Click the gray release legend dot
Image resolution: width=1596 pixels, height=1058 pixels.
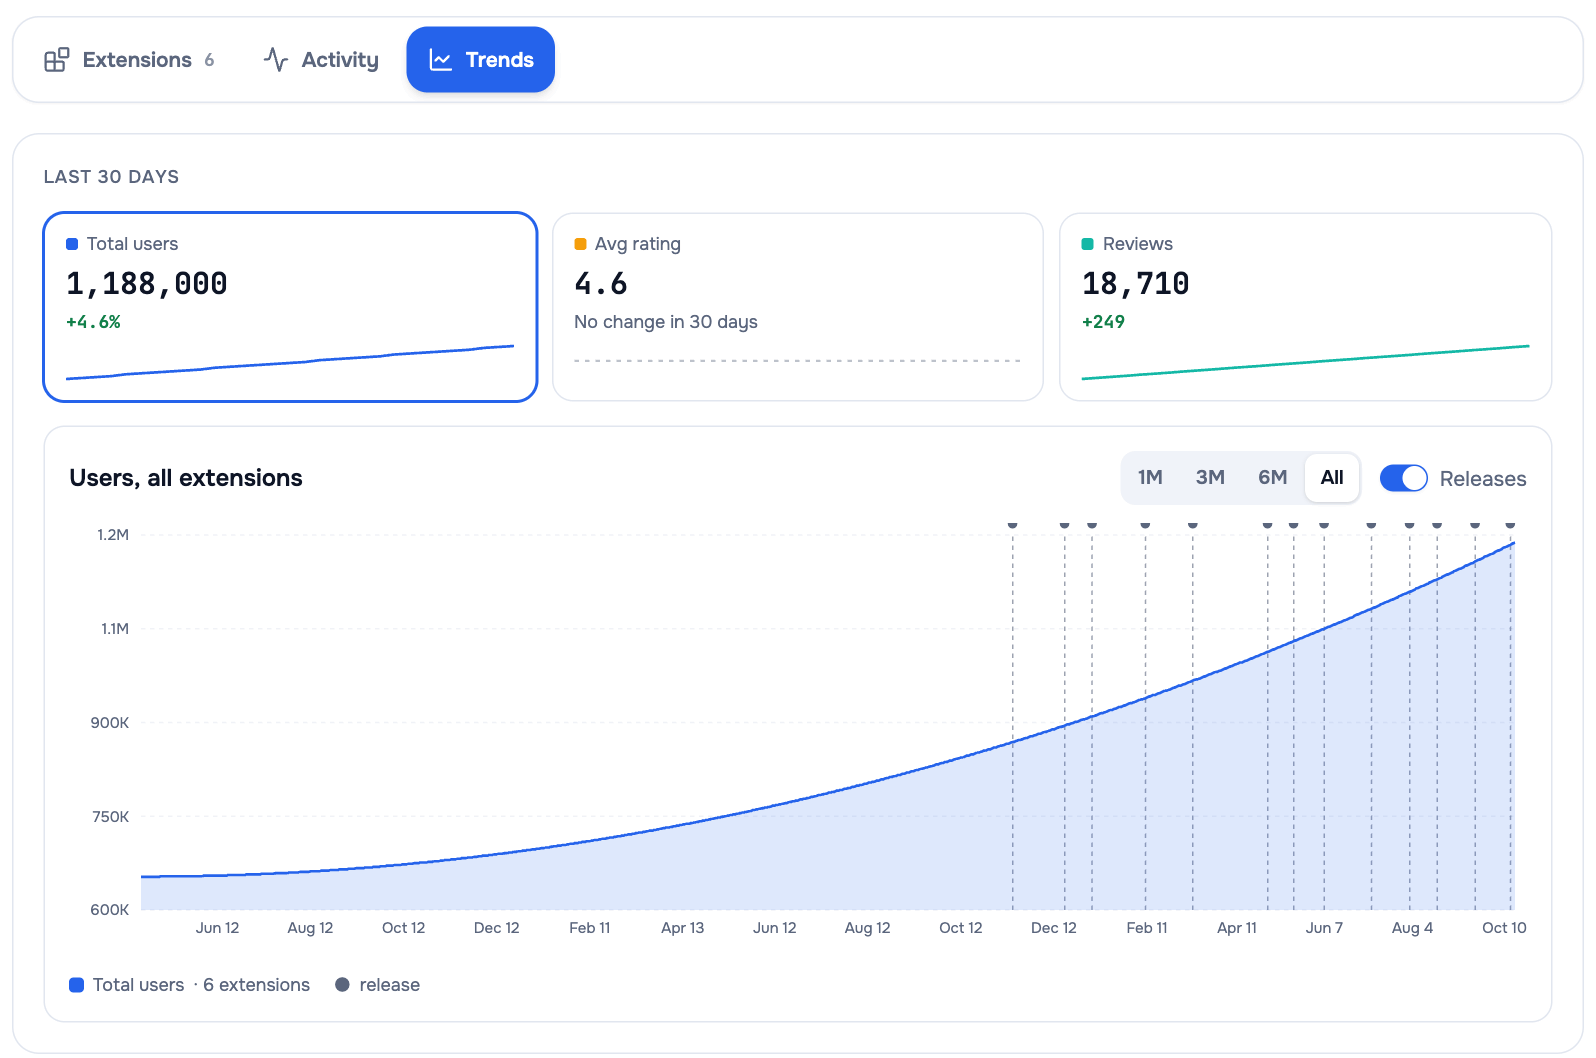342,985
